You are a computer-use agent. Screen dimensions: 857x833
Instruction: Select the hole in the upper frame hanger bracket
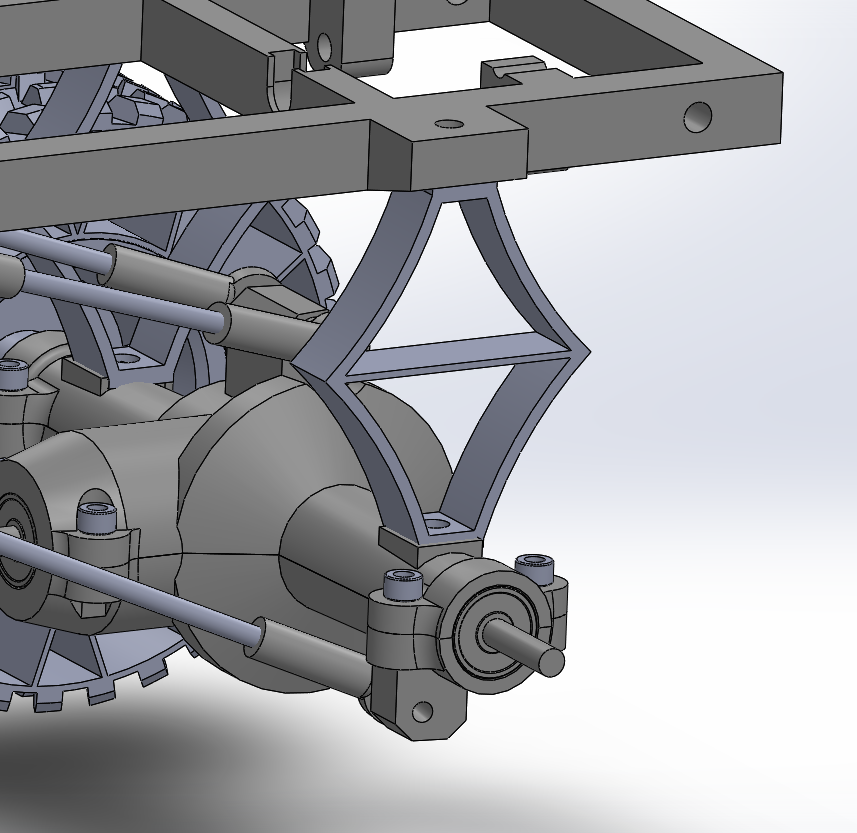coord(324,47)
